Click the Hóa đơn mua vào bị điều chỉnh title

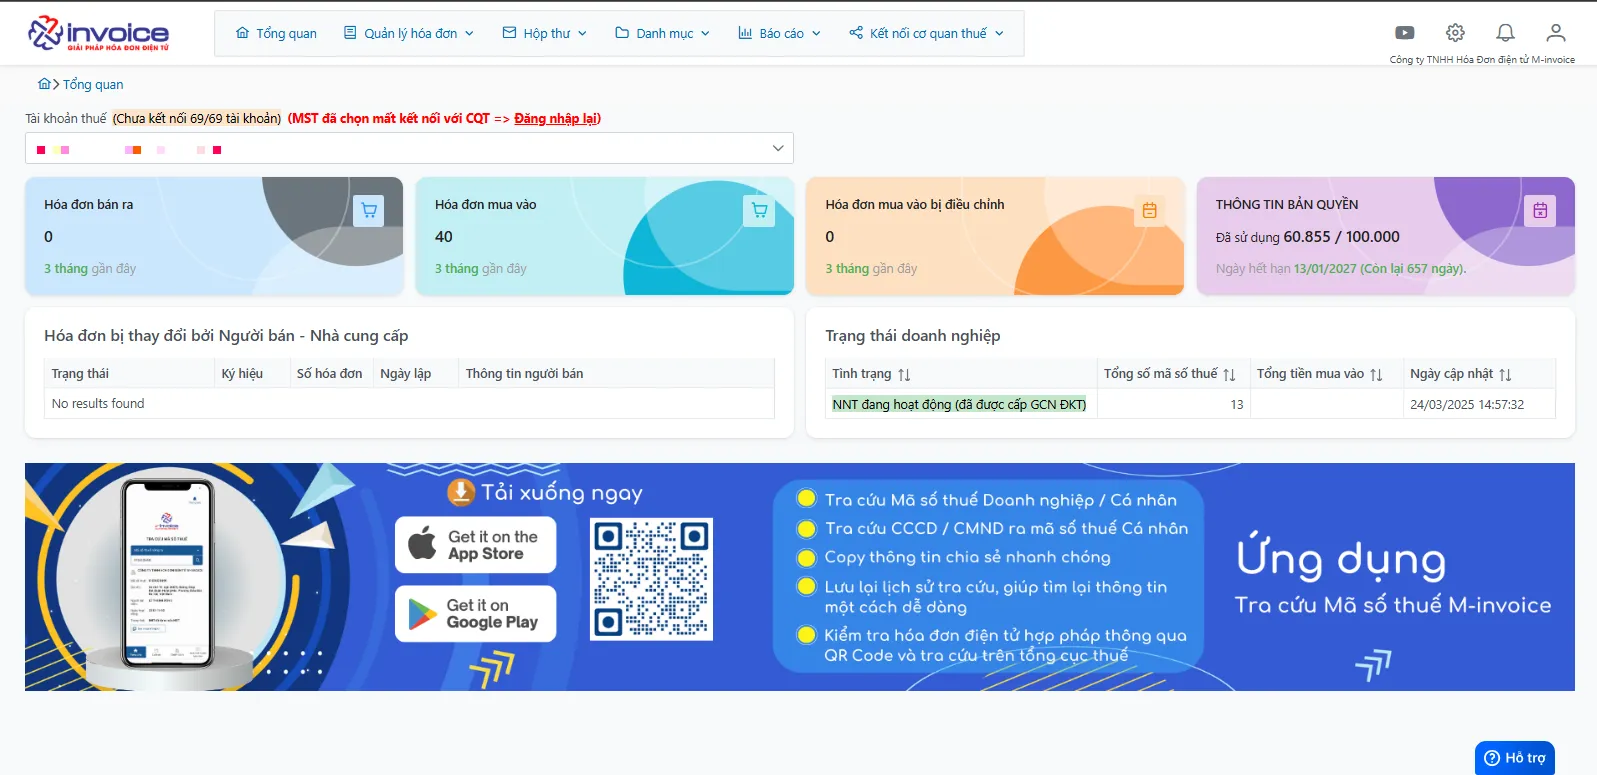pos(915,204)
